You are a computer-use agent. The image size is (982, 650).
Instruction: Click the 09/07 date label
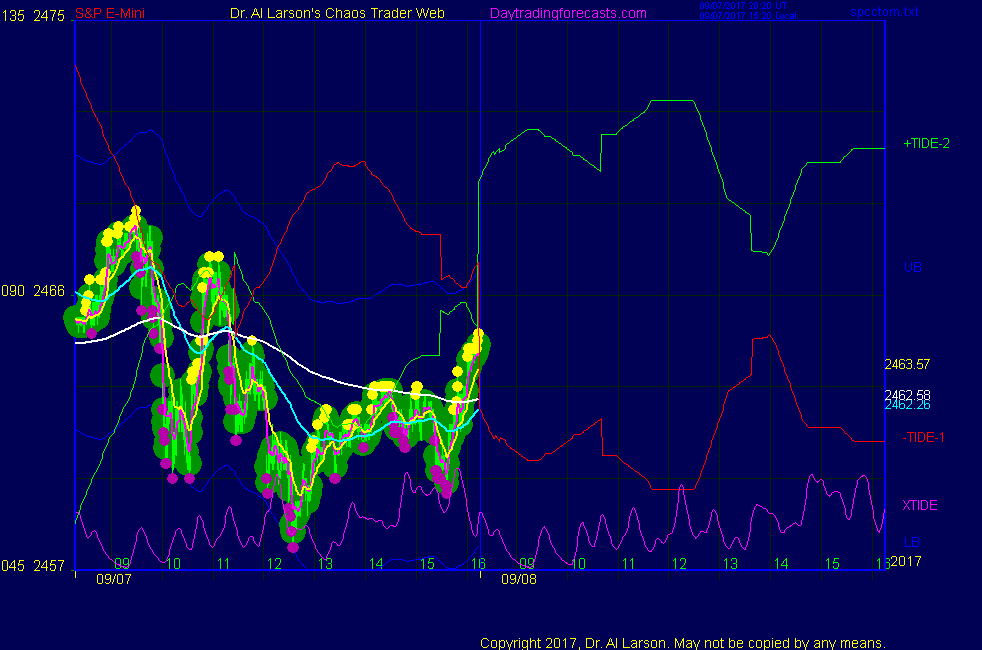114,579
